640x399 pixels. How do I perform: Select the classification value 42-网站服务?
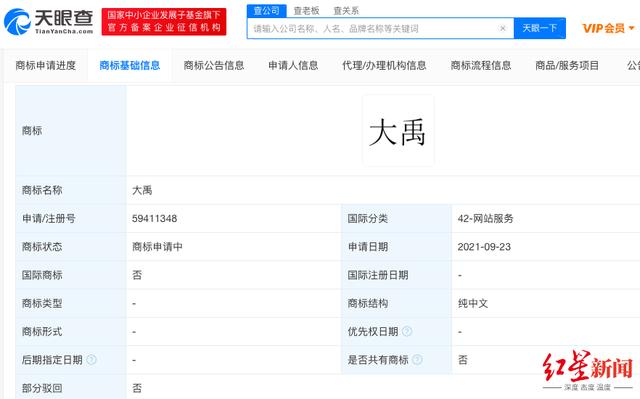click(x=485, y=219)
